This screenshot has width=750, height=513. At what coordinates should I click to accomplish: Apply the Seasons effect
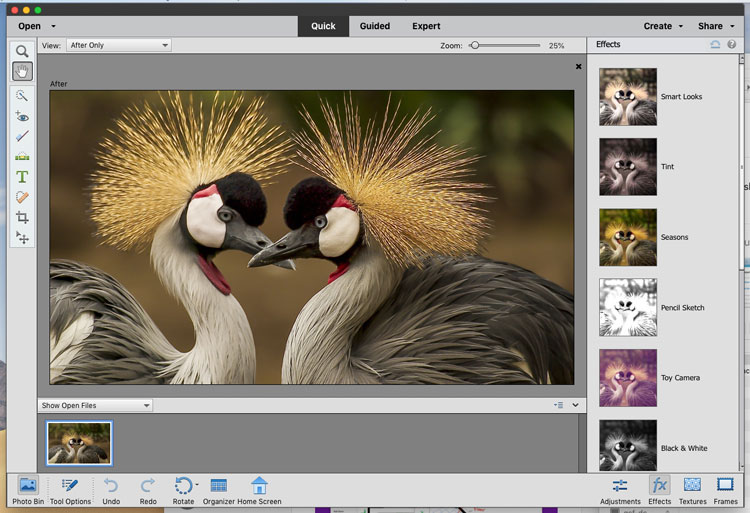coord(628,237)
